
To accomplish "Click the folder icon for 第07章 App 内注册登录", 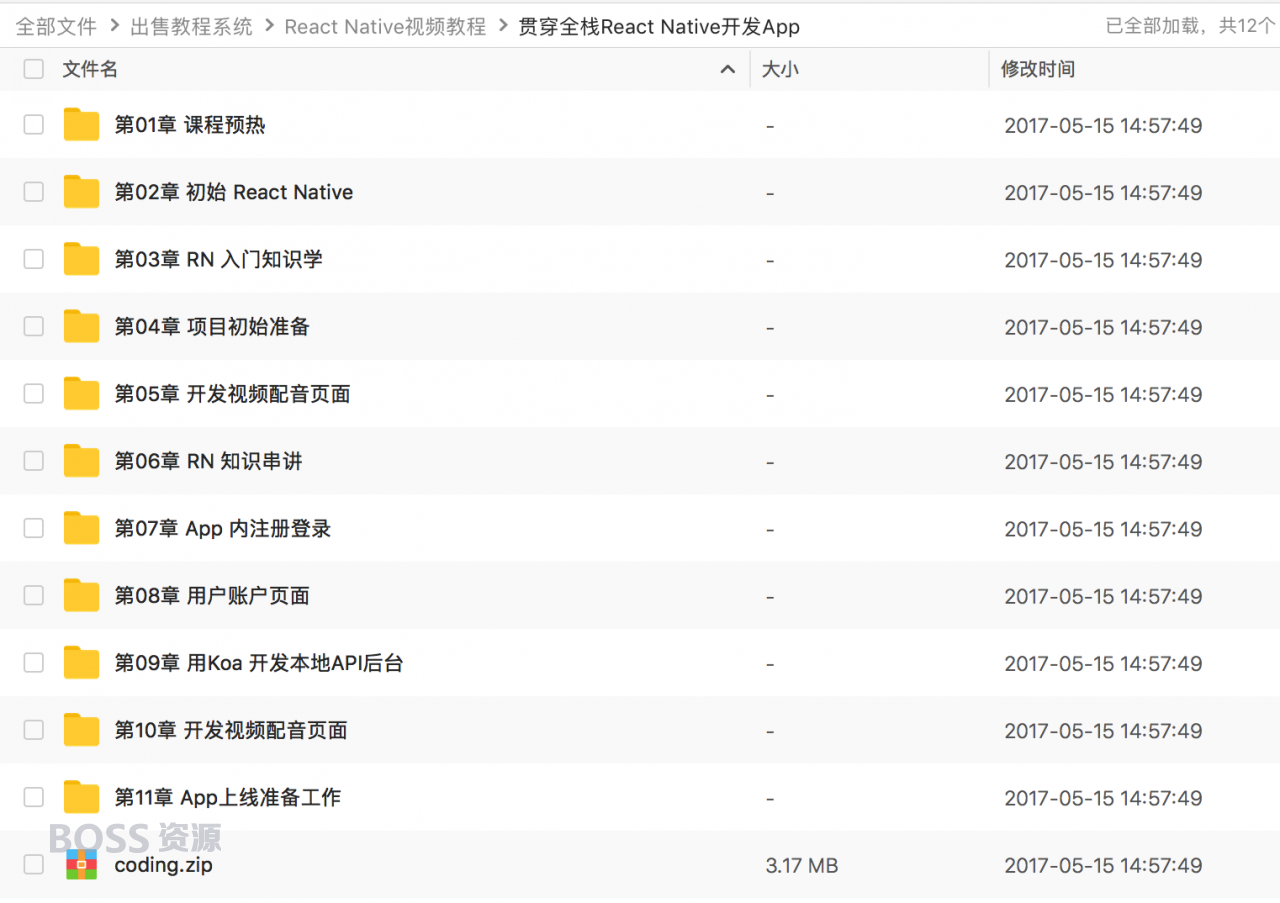I will pos(81,528).
